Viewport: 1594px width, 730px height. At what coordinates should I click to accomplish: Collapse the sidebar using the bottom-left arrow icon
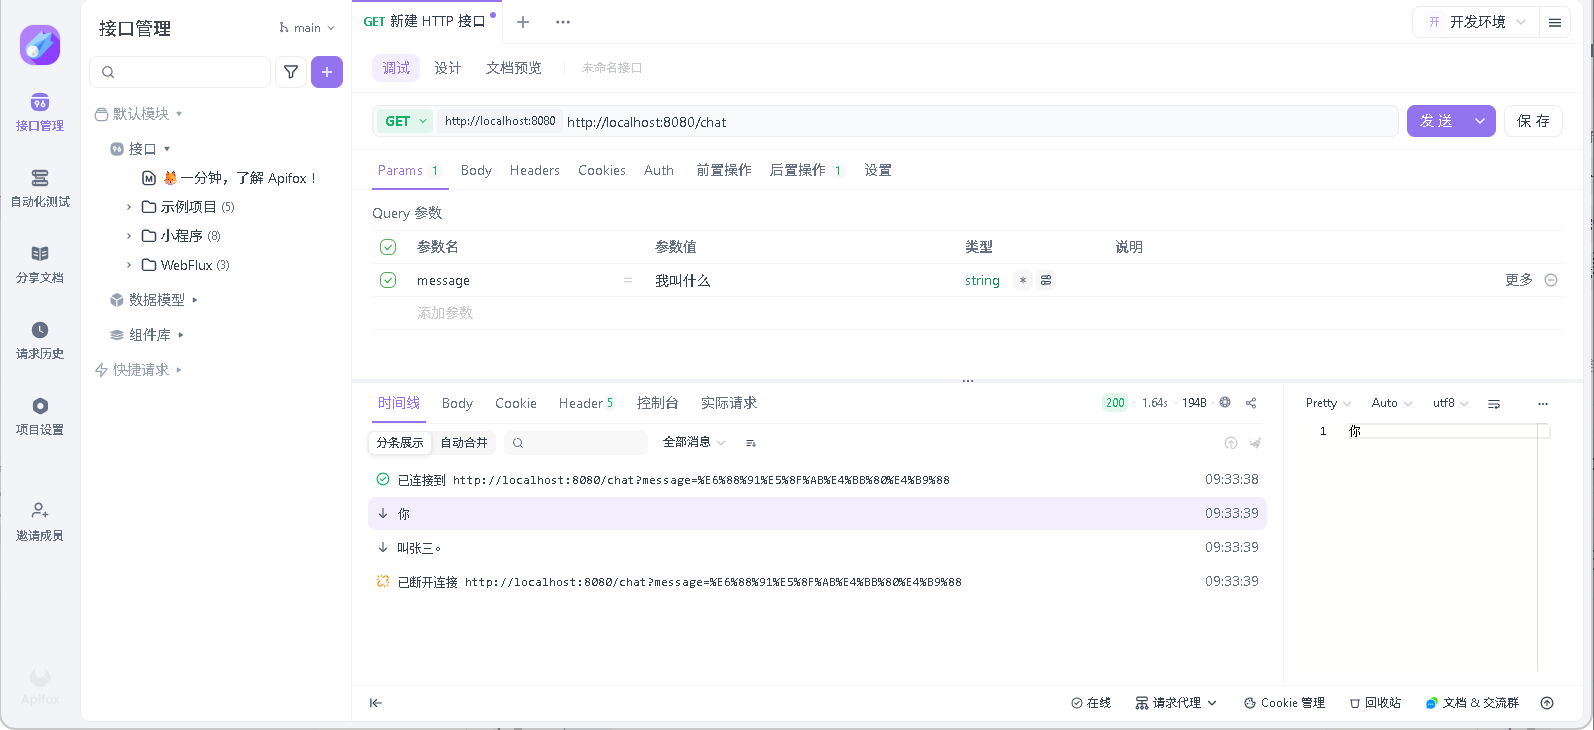point(376,703)
